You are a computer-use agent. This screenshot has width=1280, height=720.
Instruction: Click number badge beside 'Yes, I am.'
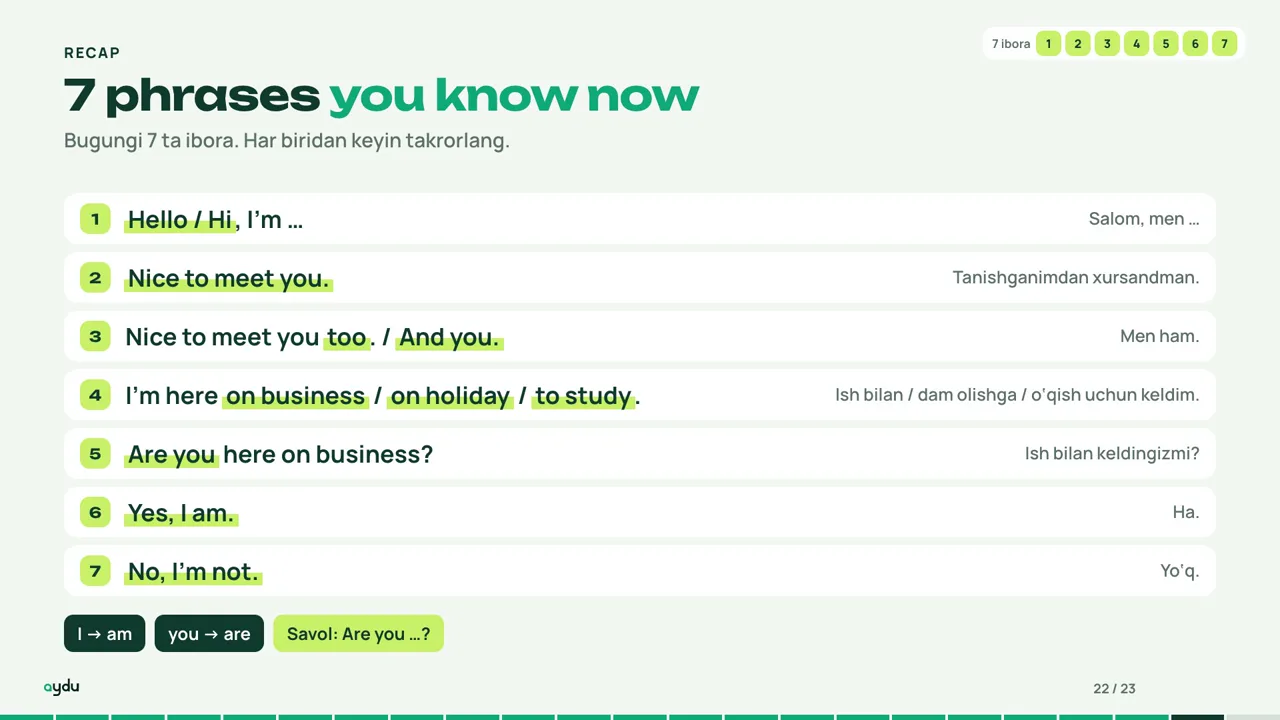tap(95, 512)
